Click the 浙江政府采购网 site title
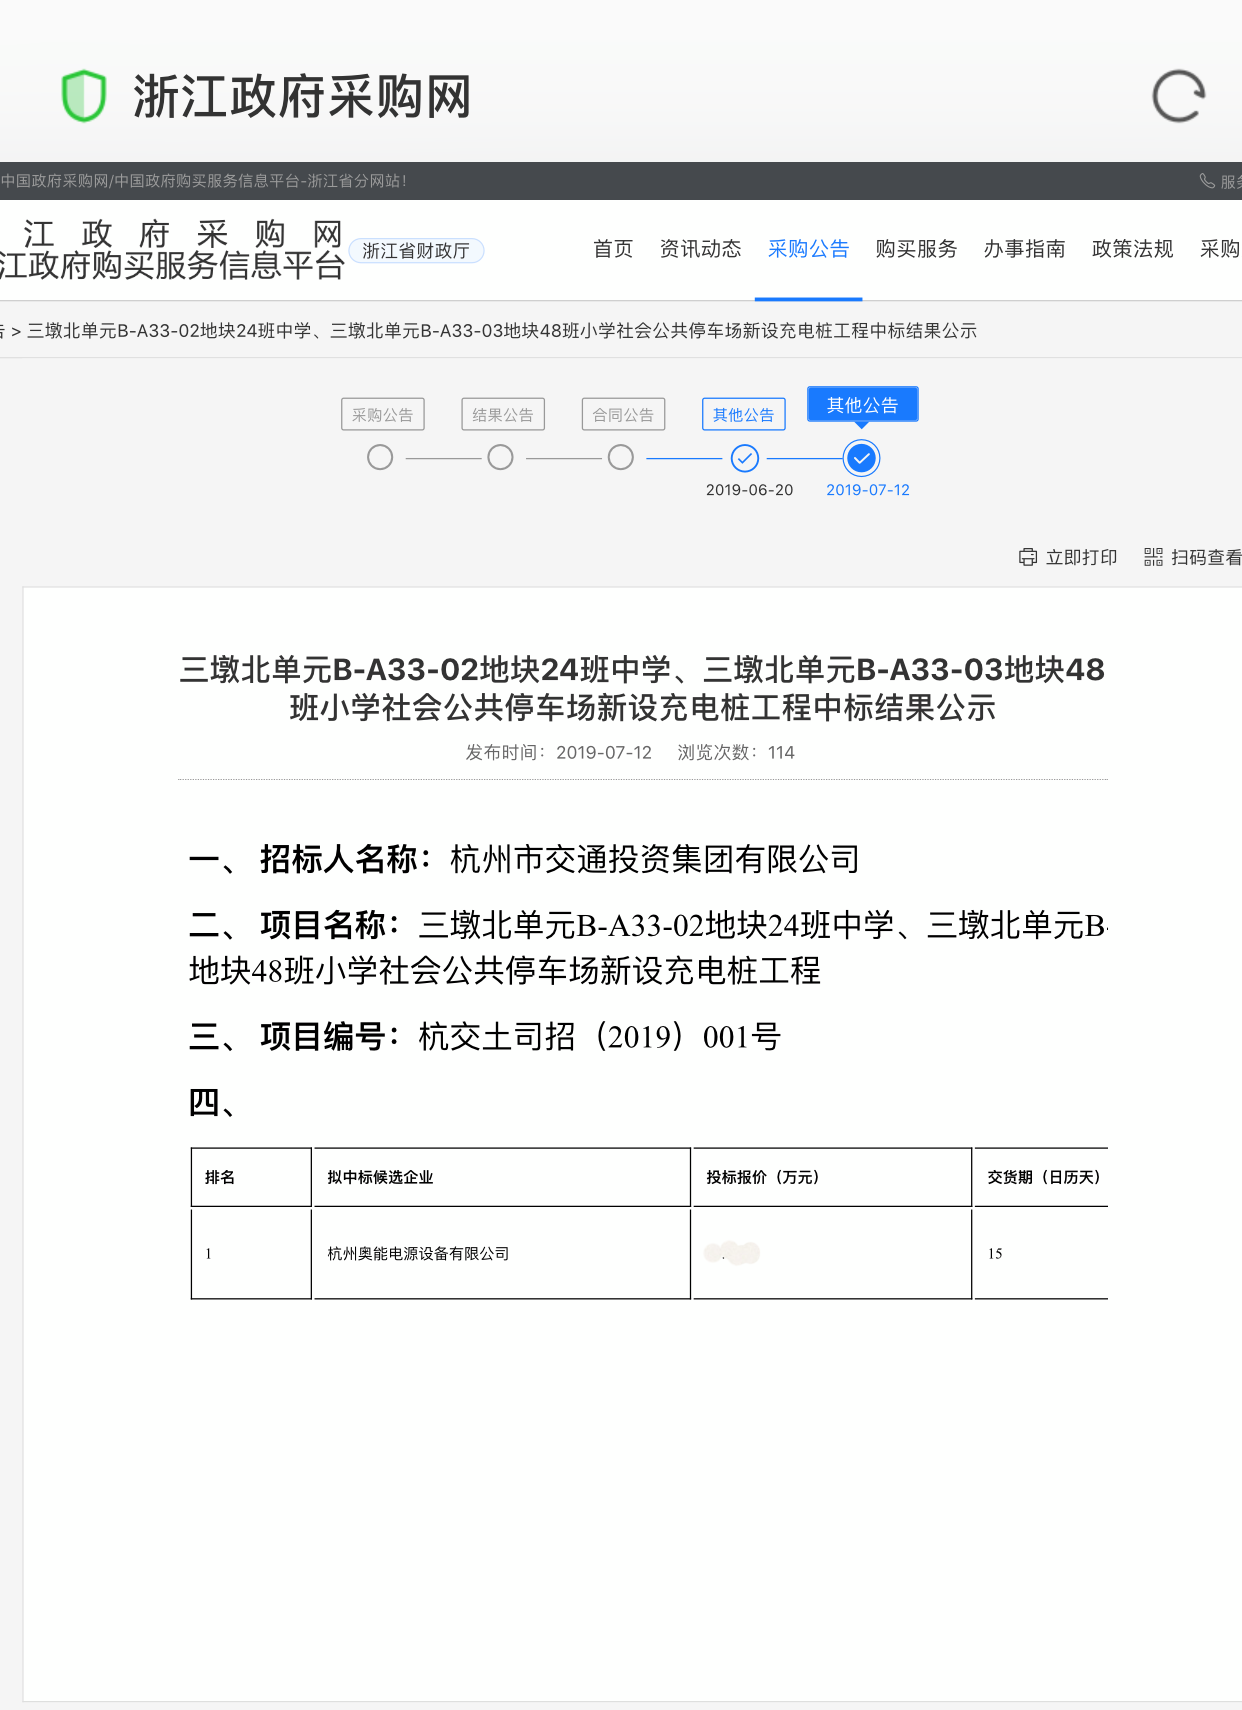 pos(302,97)
